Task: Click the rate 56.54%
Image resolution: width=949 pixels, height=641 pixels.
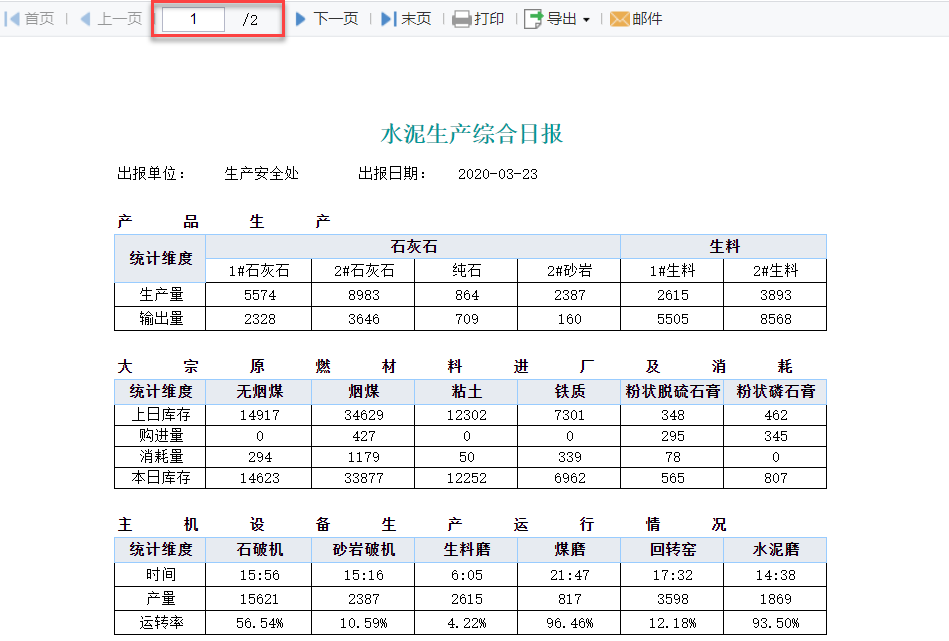Action: [260, 623]
